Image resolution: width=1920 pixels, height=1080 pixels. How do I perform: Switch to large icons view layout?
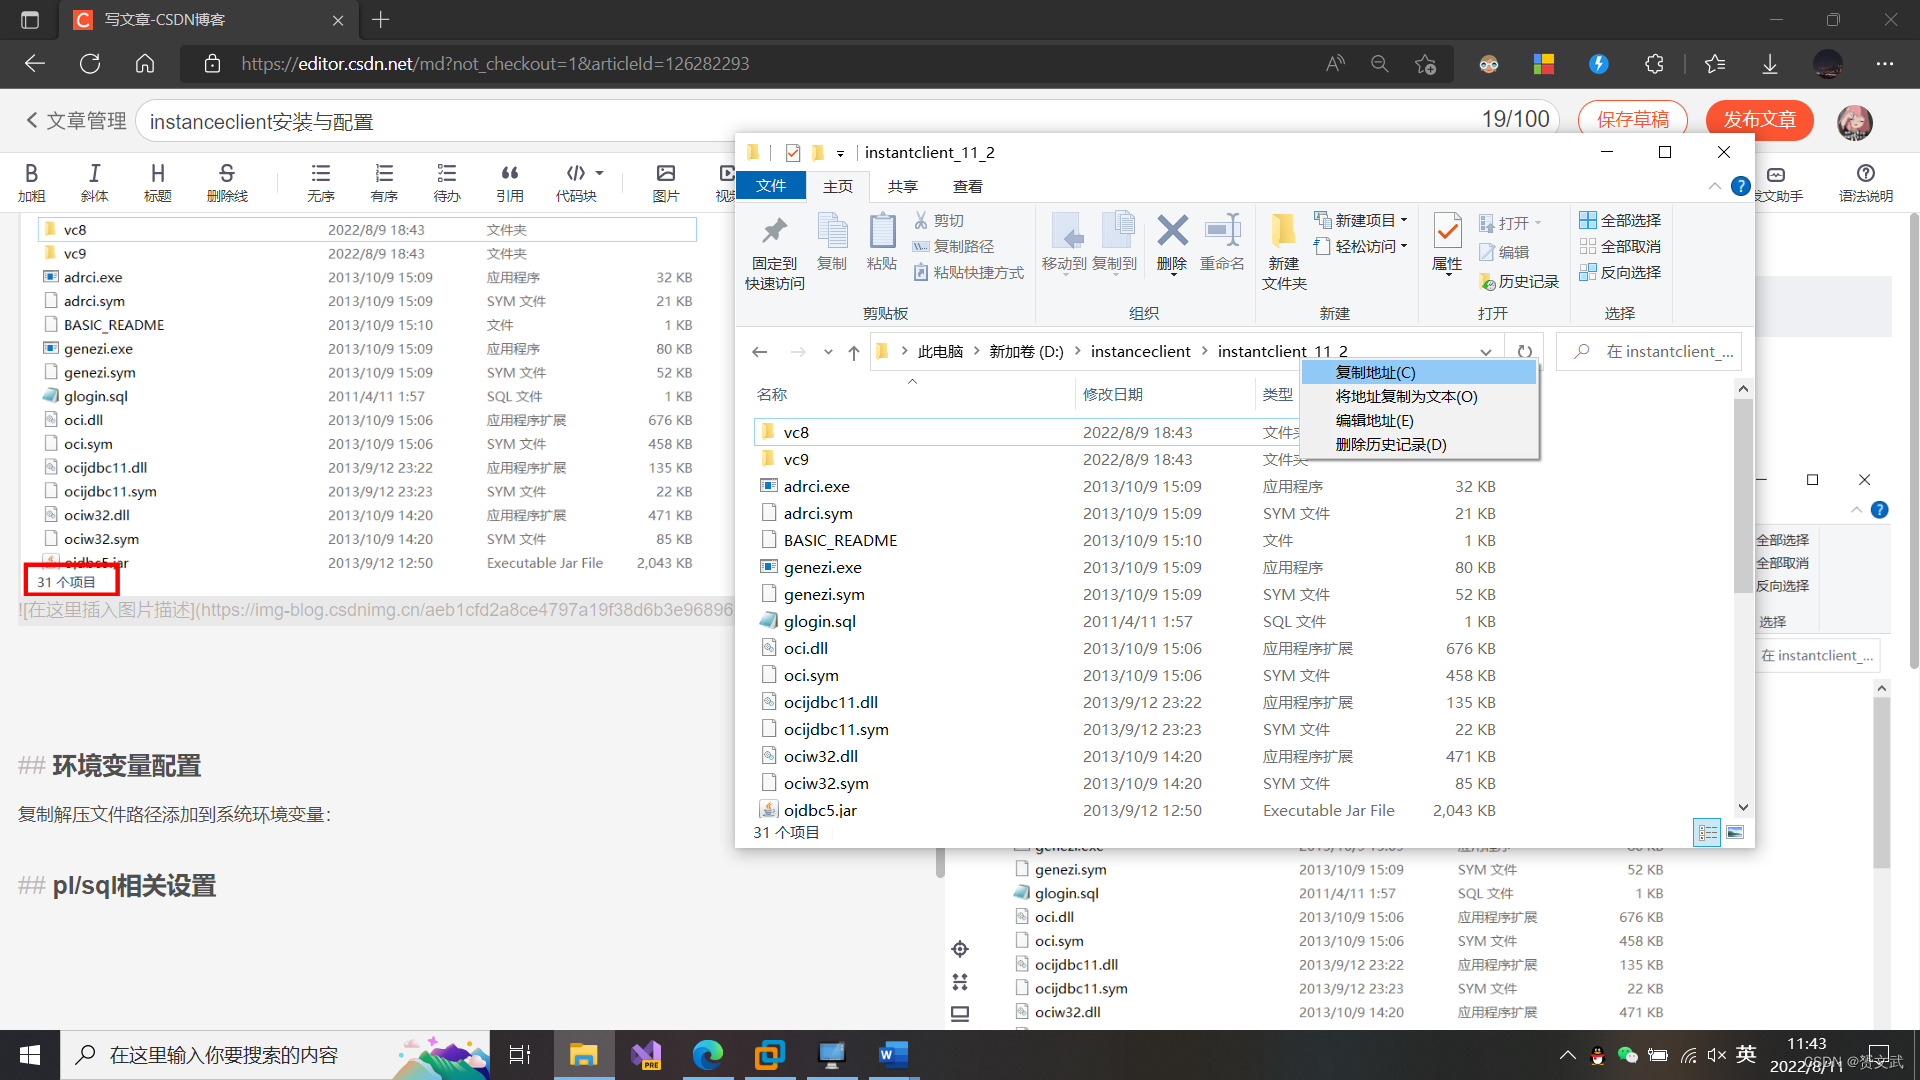point(1735,832)
